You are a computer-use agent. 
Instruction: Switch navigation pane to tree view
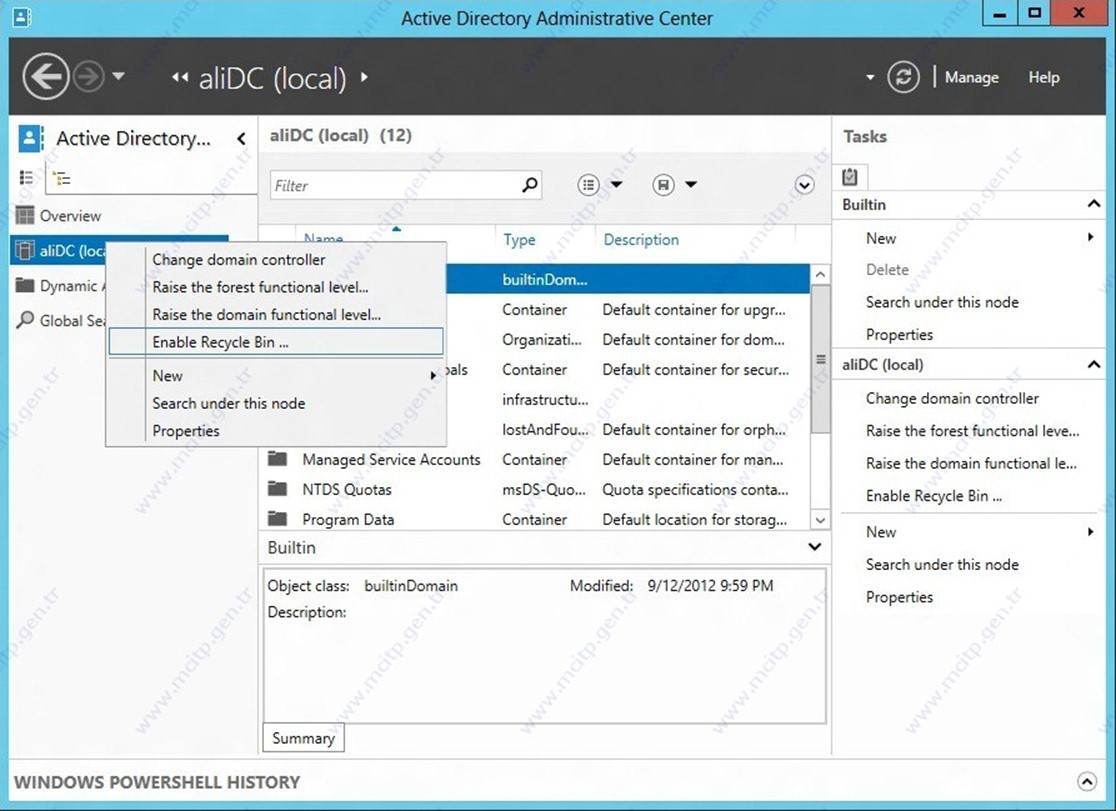[63, 178]
